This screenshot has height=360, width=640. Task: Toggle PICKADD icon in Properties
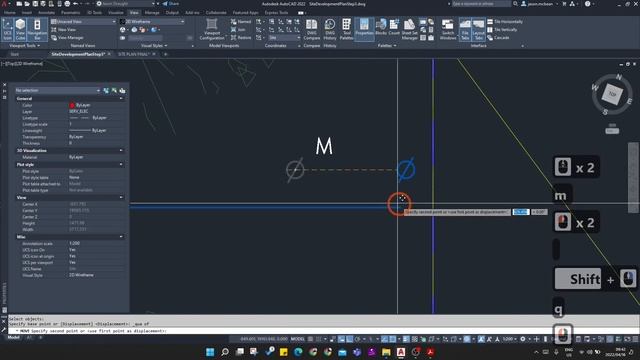pyautogui.click(x=106, y=91)
